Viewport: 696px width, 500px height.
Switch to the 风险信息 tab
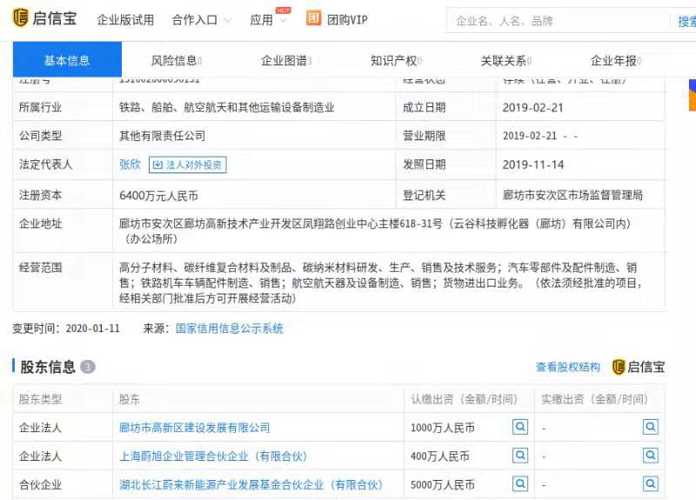pyautogui.click(x=176, y=60)
